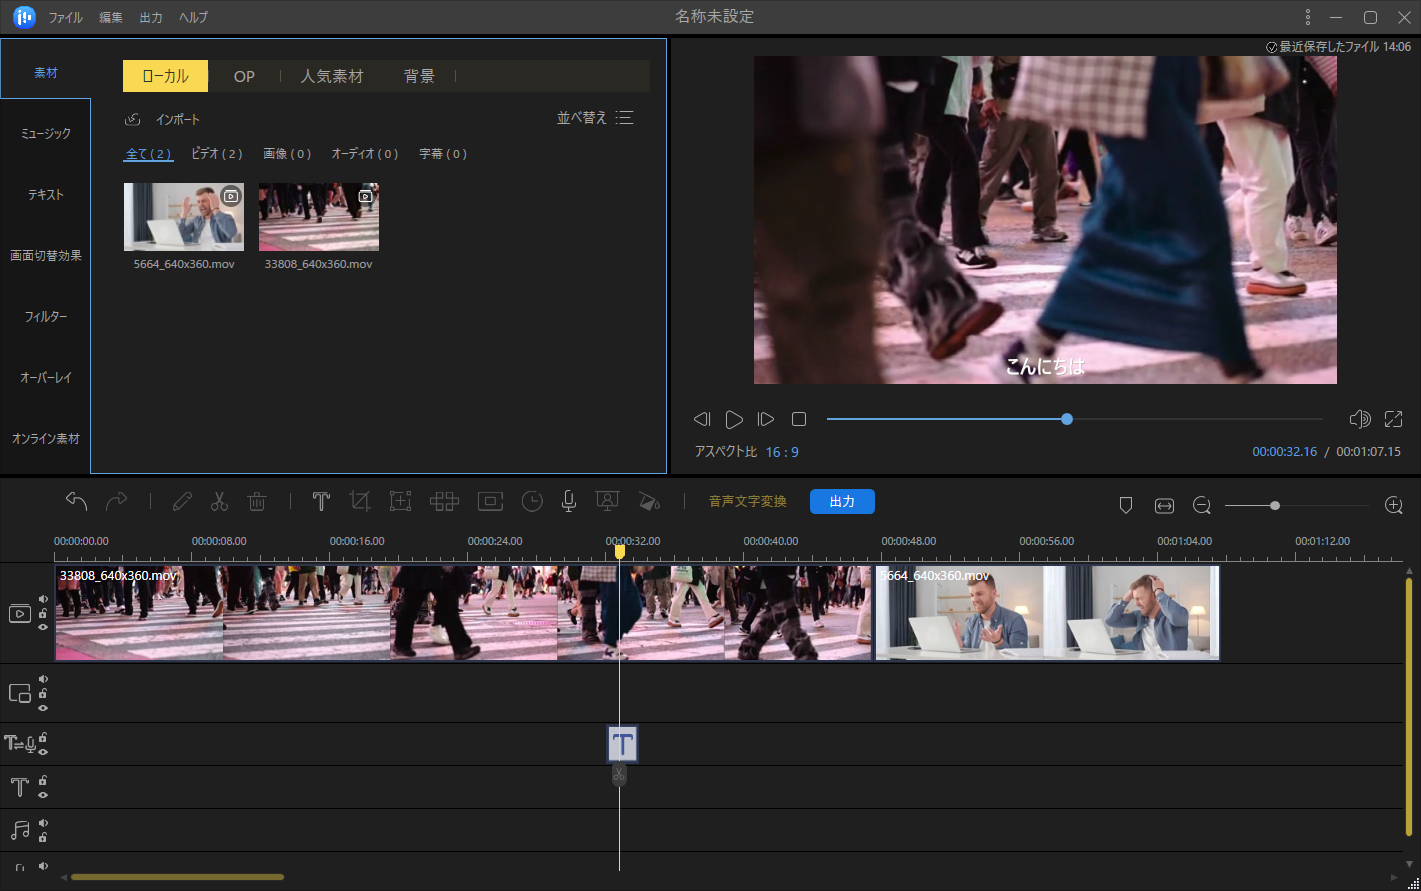Click the Mosaic tool icon

444,501
